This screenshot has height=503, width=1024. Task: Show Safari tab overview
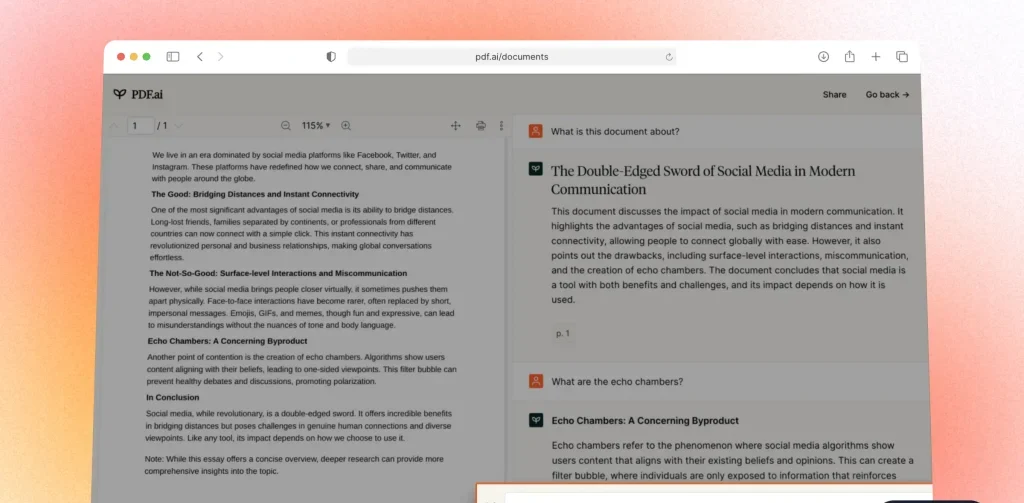click(x=902, y=57)
